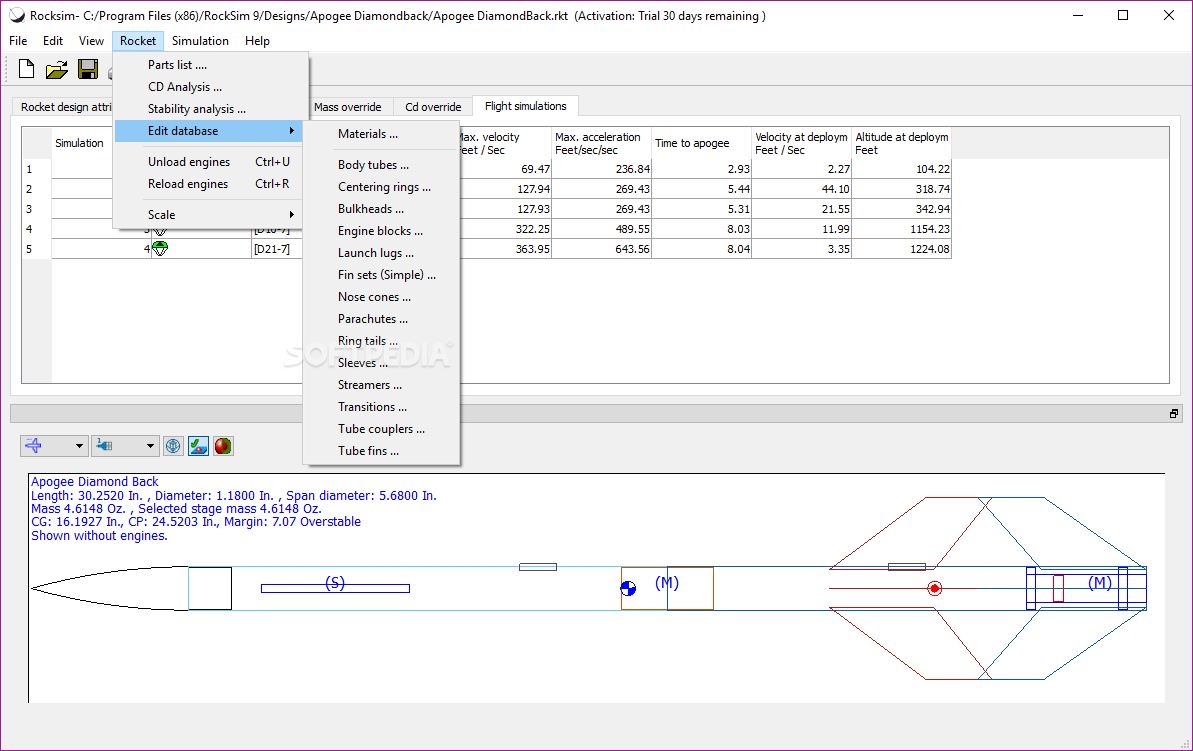Image resolution: width=1193 pixels, height=751 pixels.
Task: Select simulation row 2 header
Action: click(x=37, y=189)
